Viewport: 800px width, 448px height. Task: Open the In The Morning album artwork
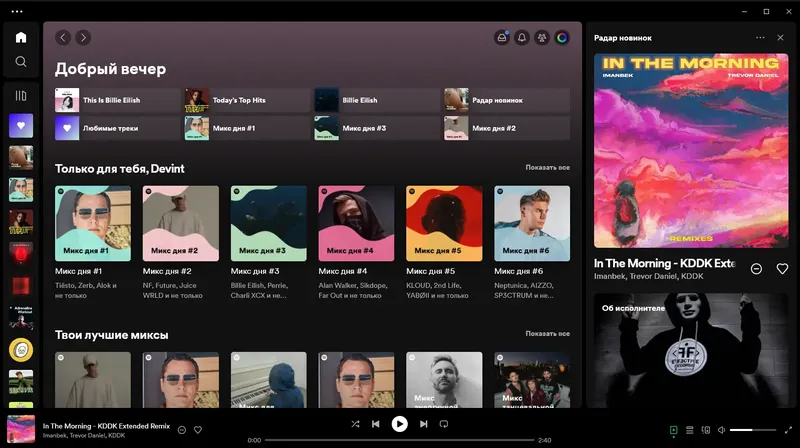click(x=691, y=151)
